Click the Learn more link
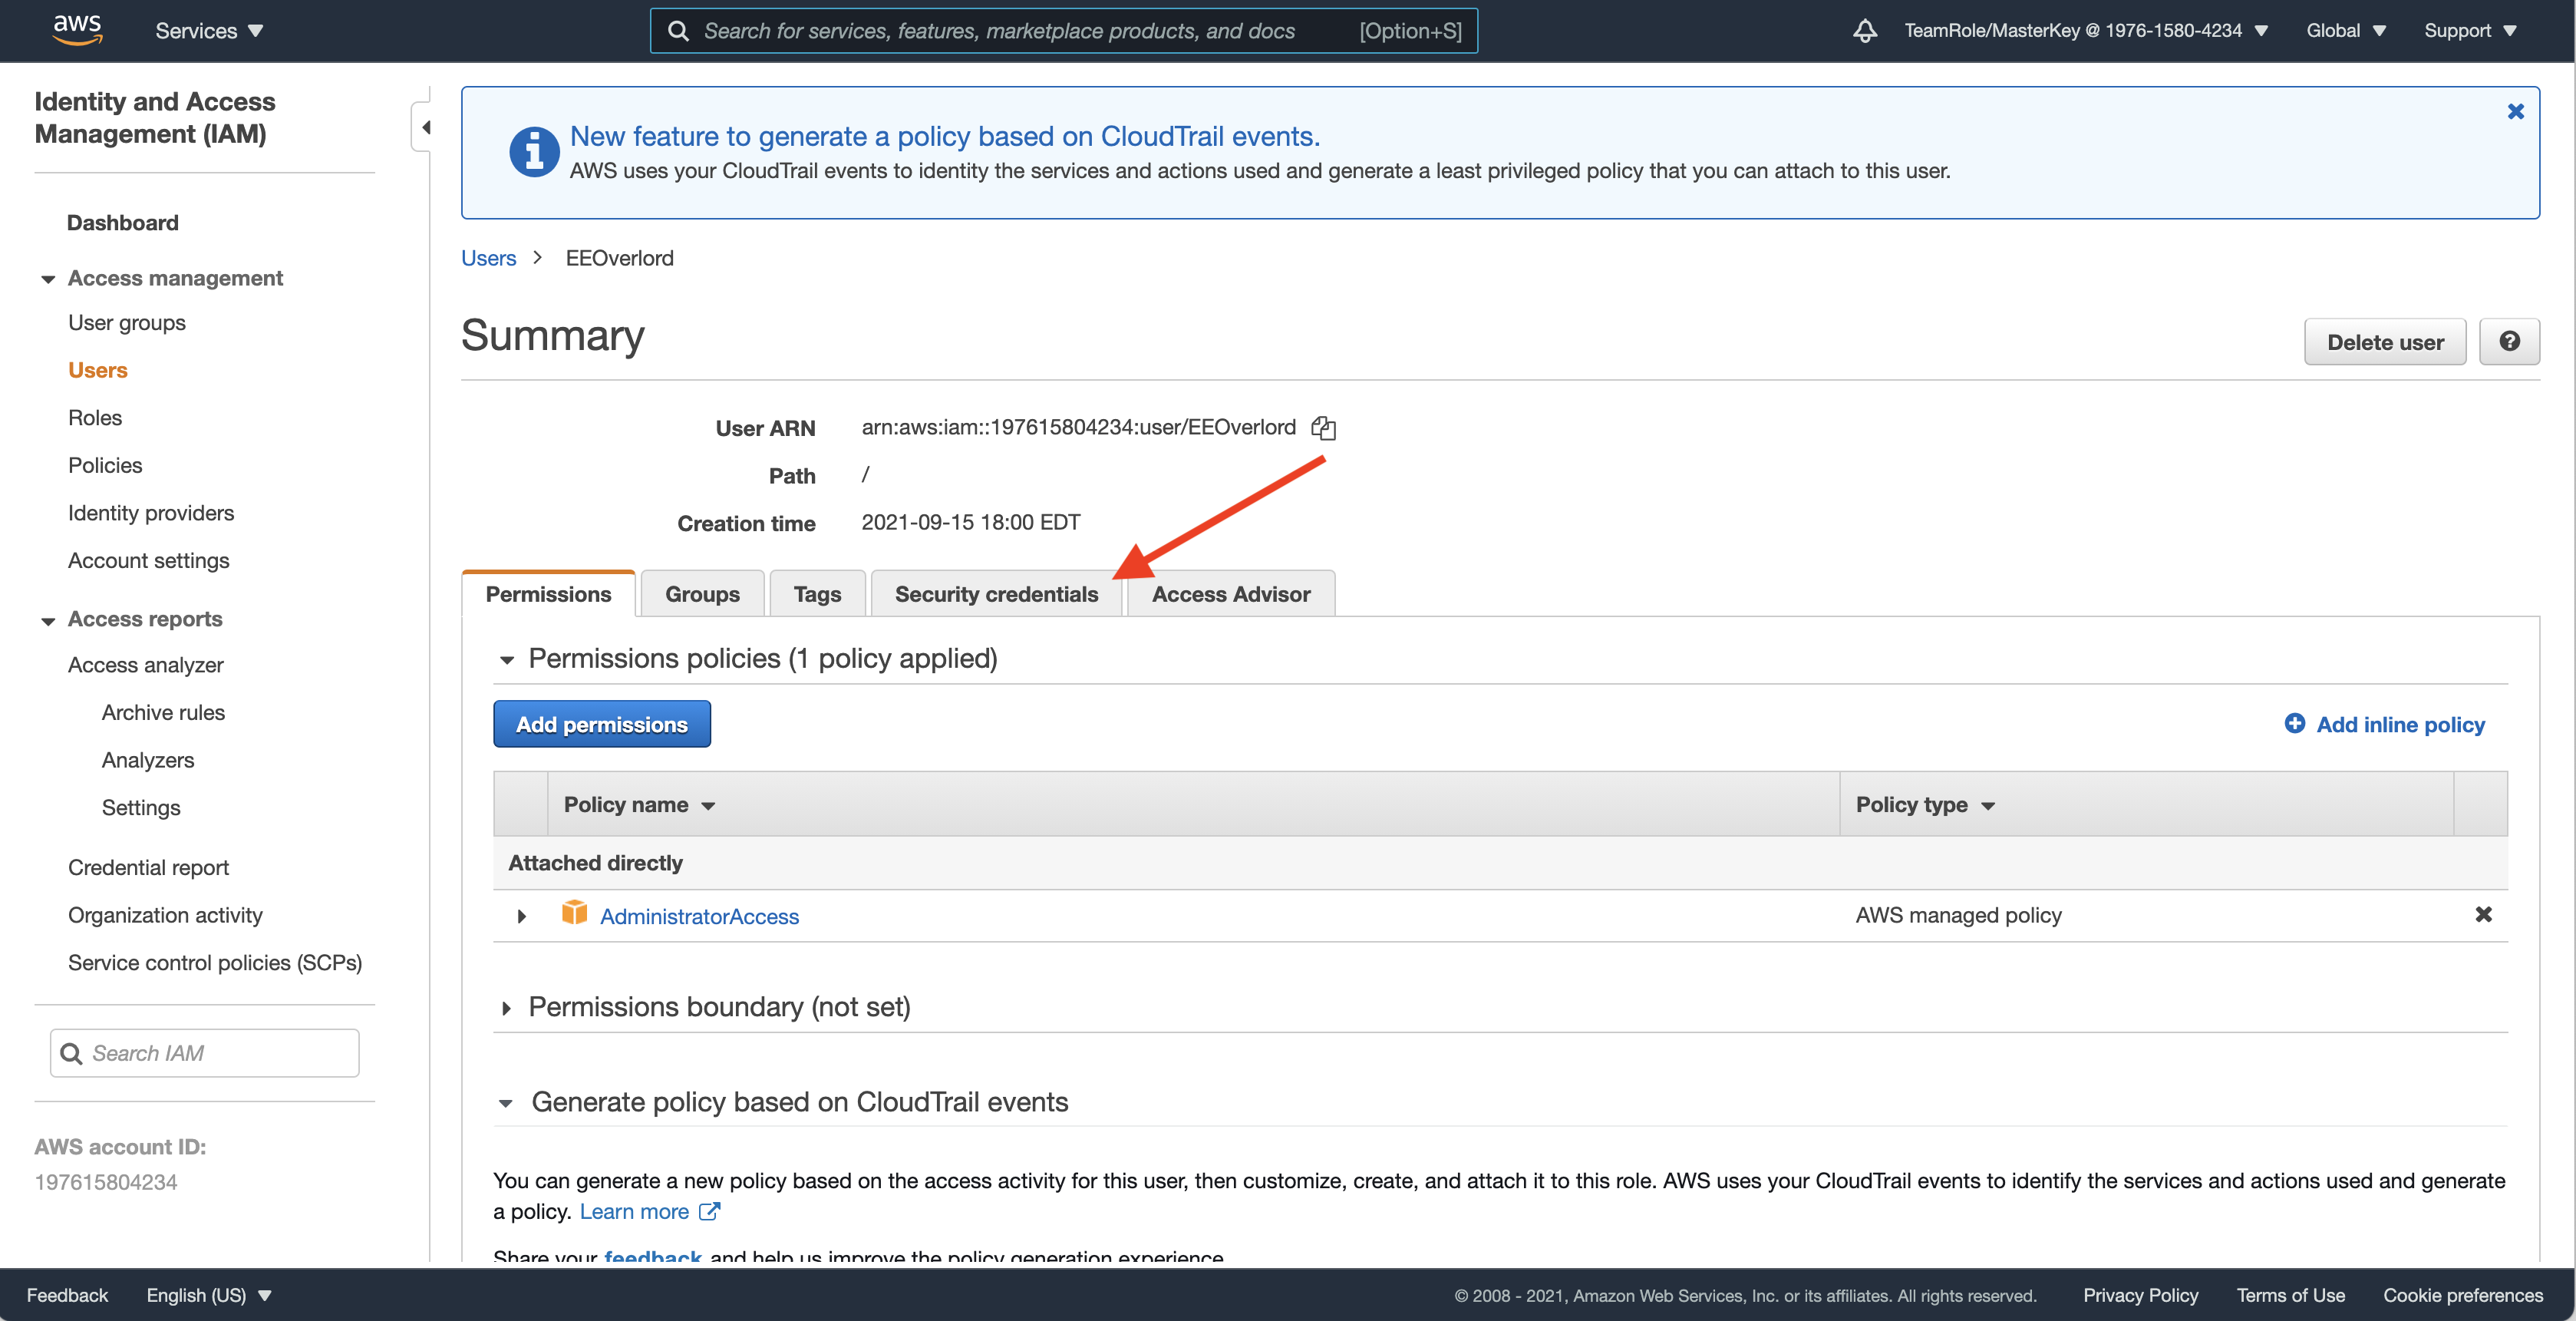The height and width of the screenshot is (1321, 2576). (634, 1211)
